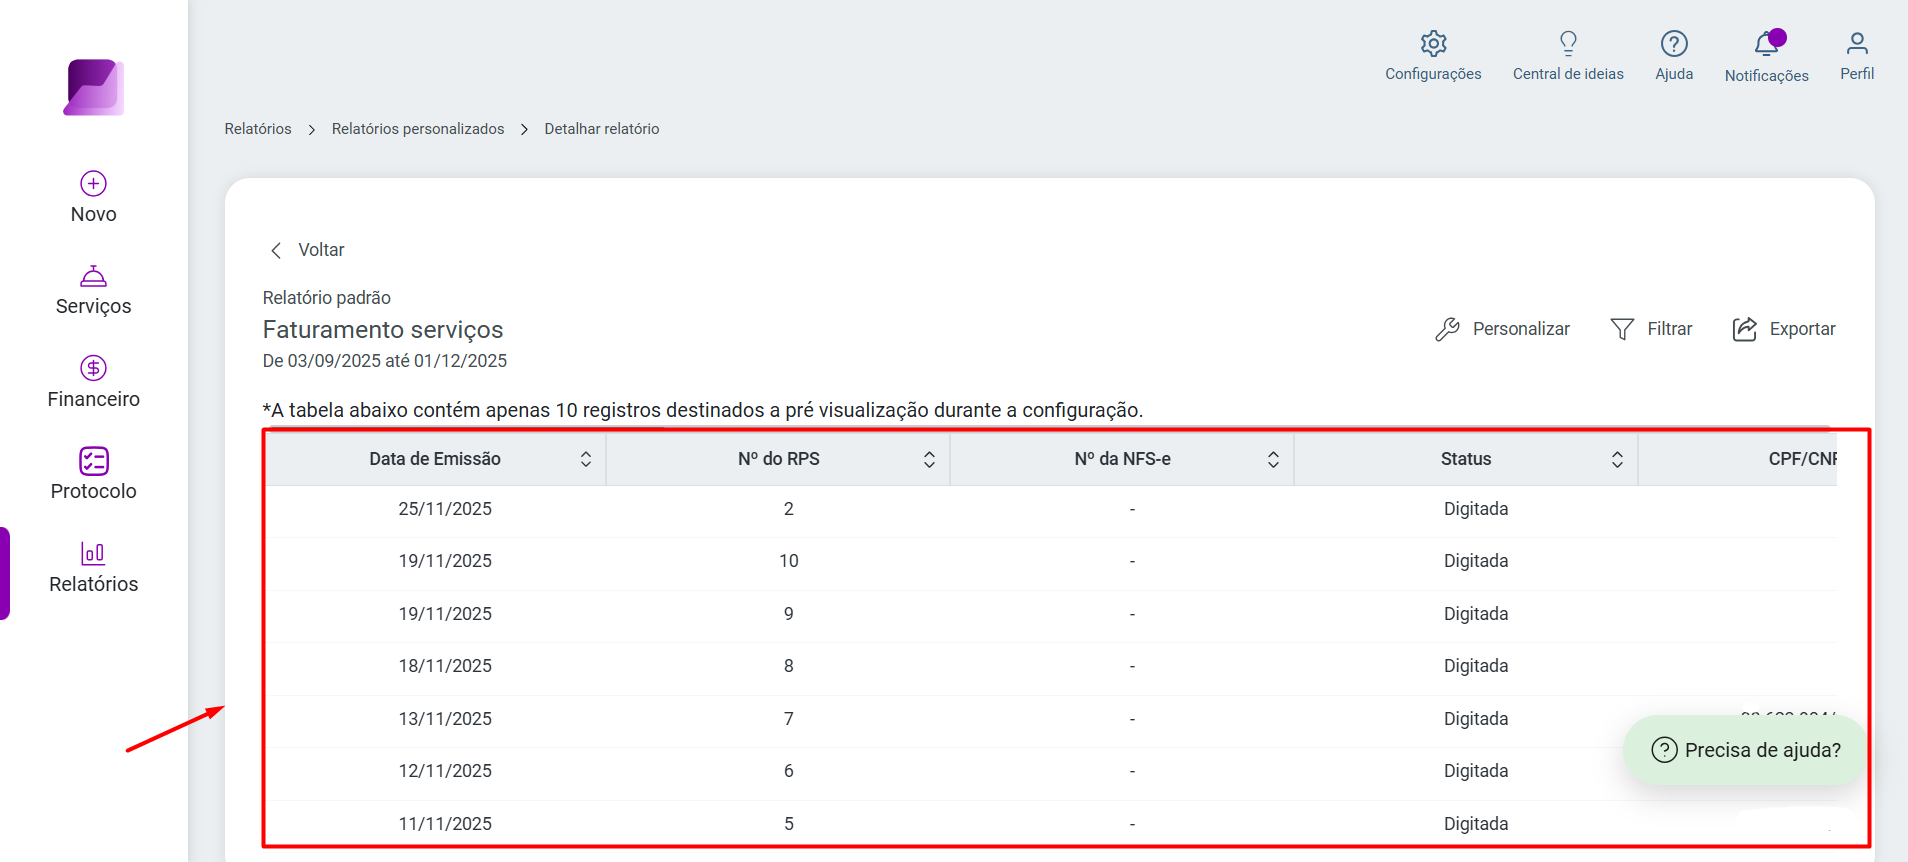
Task: Open the Notificações bell icon
Action: (x=1767, y=43)
